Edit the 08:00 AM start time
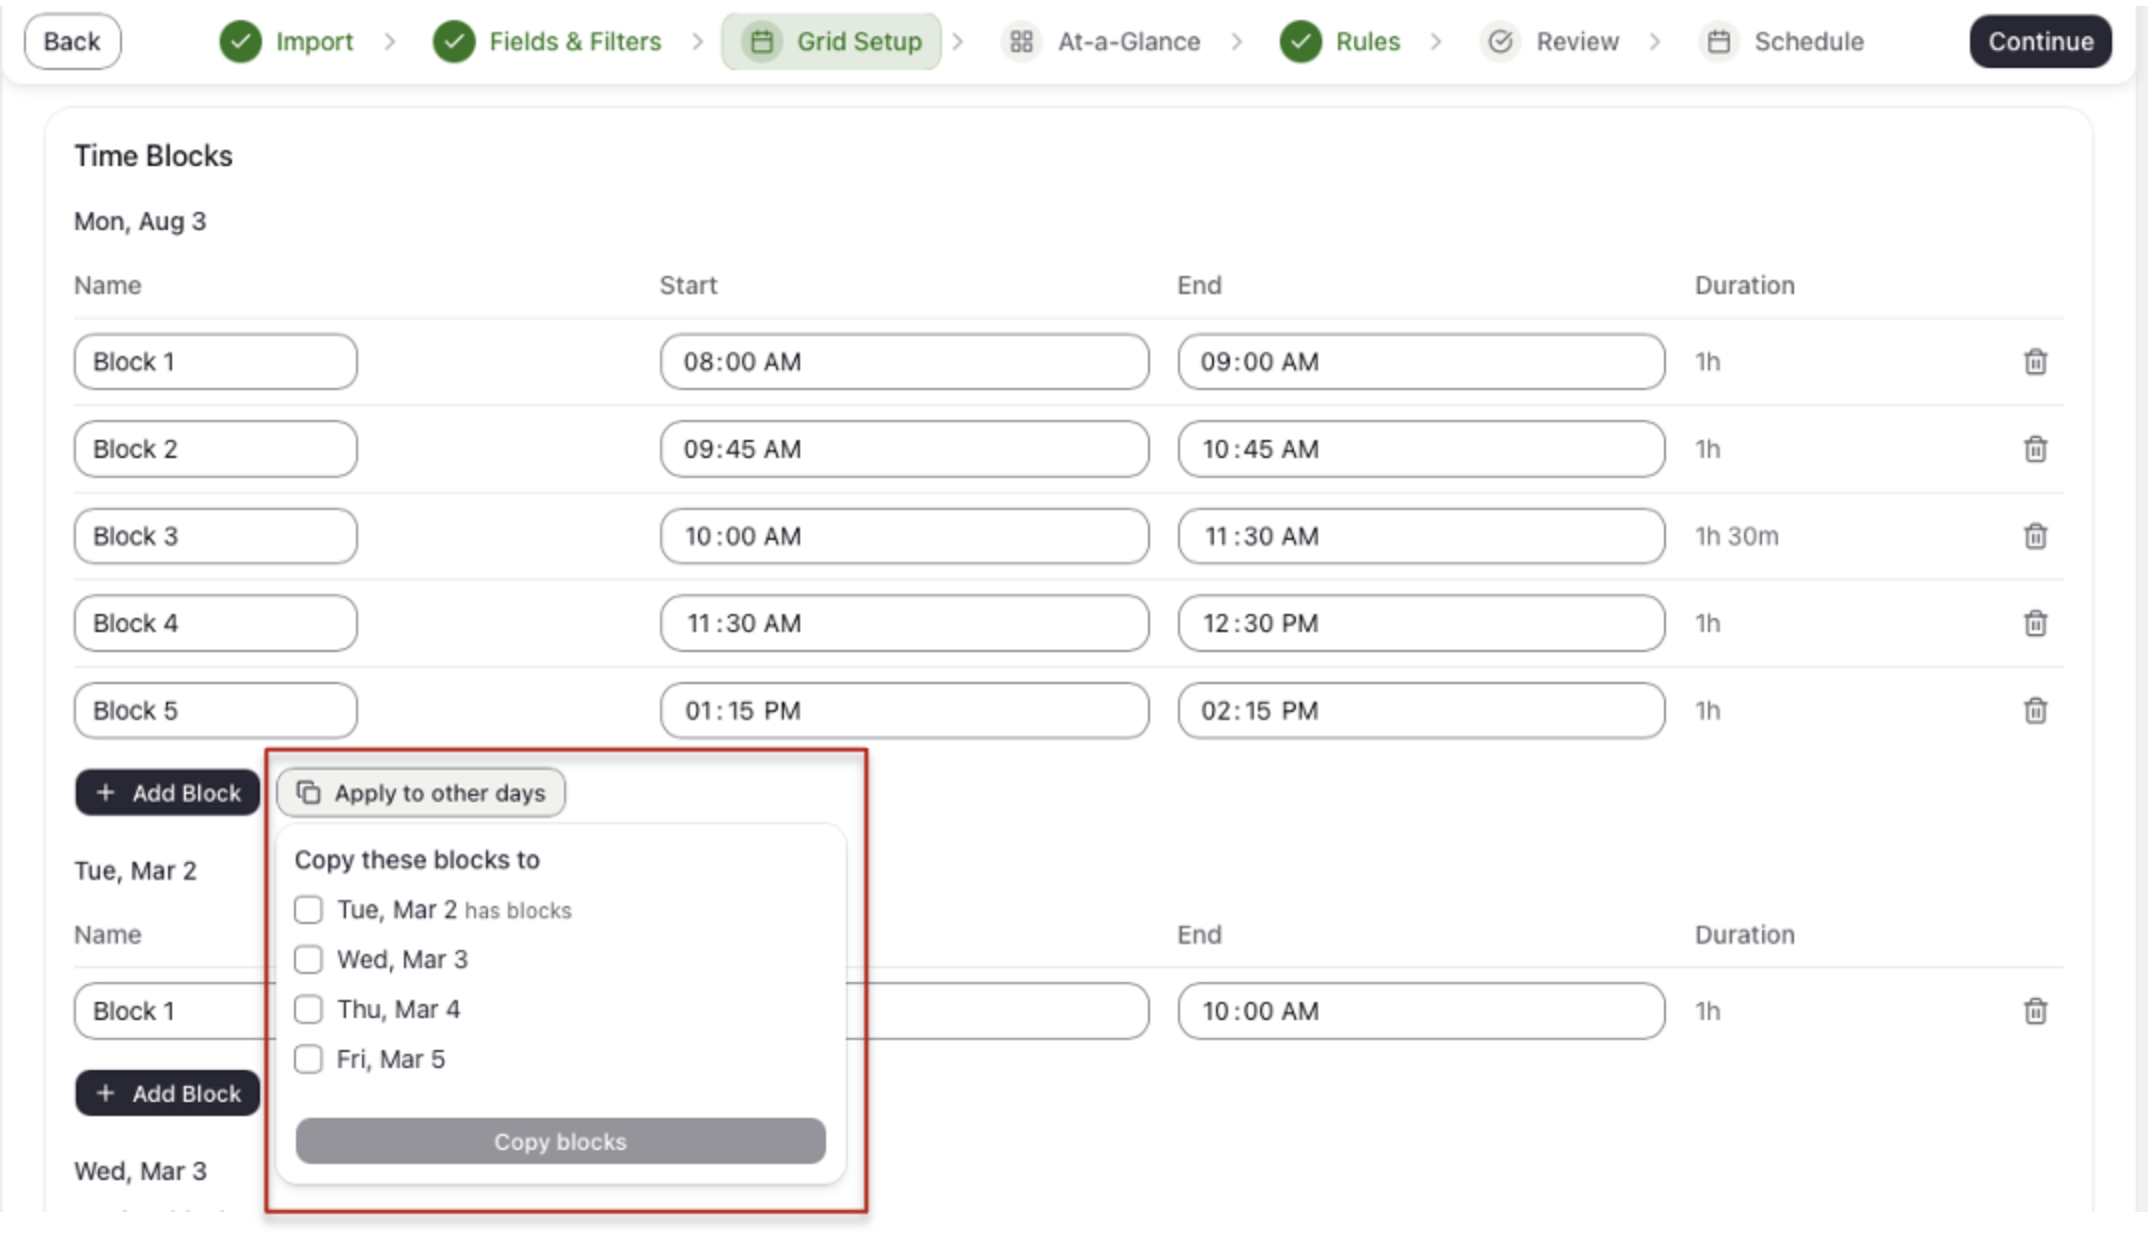The height and width of the screenshot is (1244, 2156). (904, 362)
